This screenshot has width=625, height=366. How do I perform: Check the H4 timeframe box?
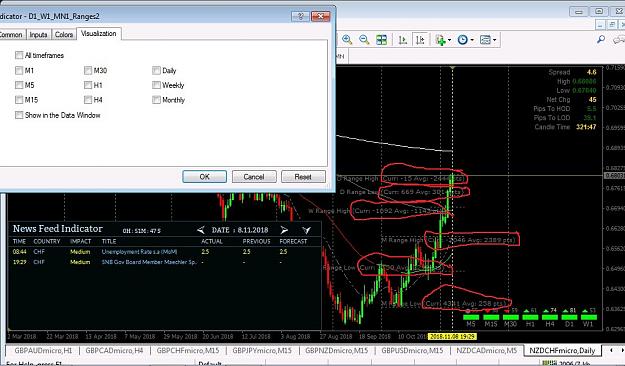point(88,100)
